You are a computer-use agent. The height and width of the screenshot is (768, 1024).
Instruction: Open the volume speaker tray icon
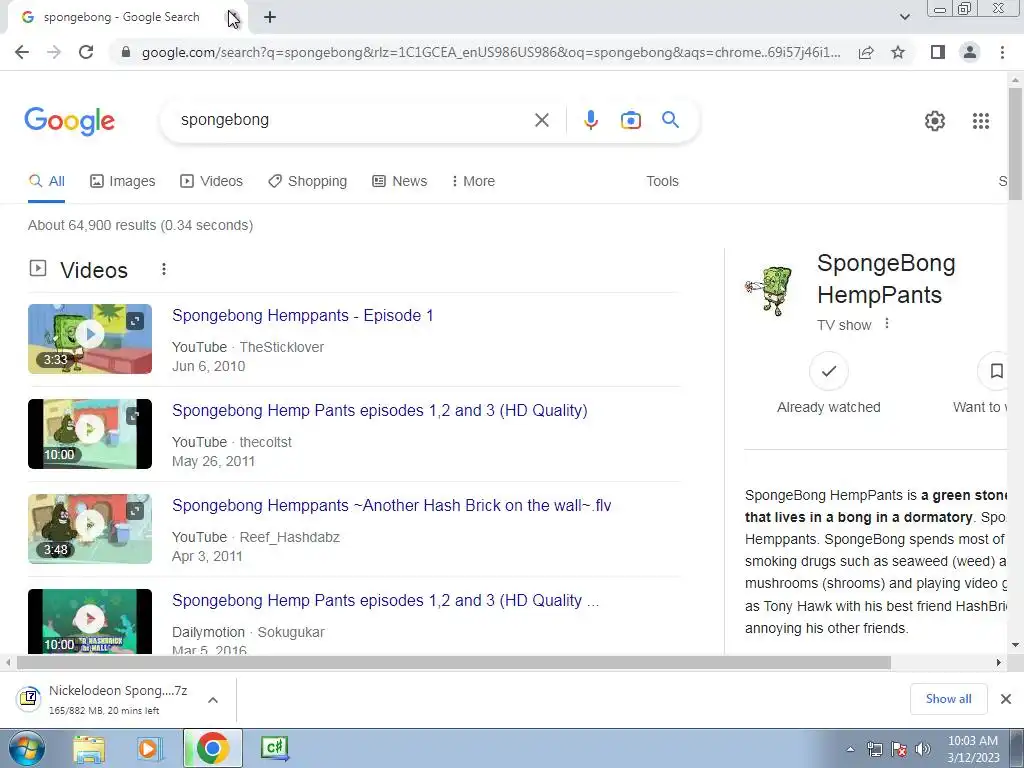(923, 749)
